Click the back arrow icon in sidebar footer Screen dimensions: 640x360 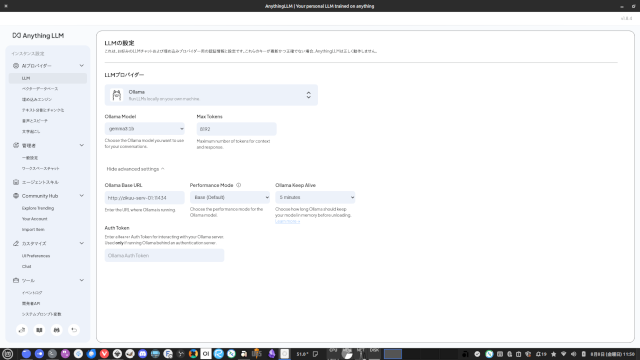[74, 330]
